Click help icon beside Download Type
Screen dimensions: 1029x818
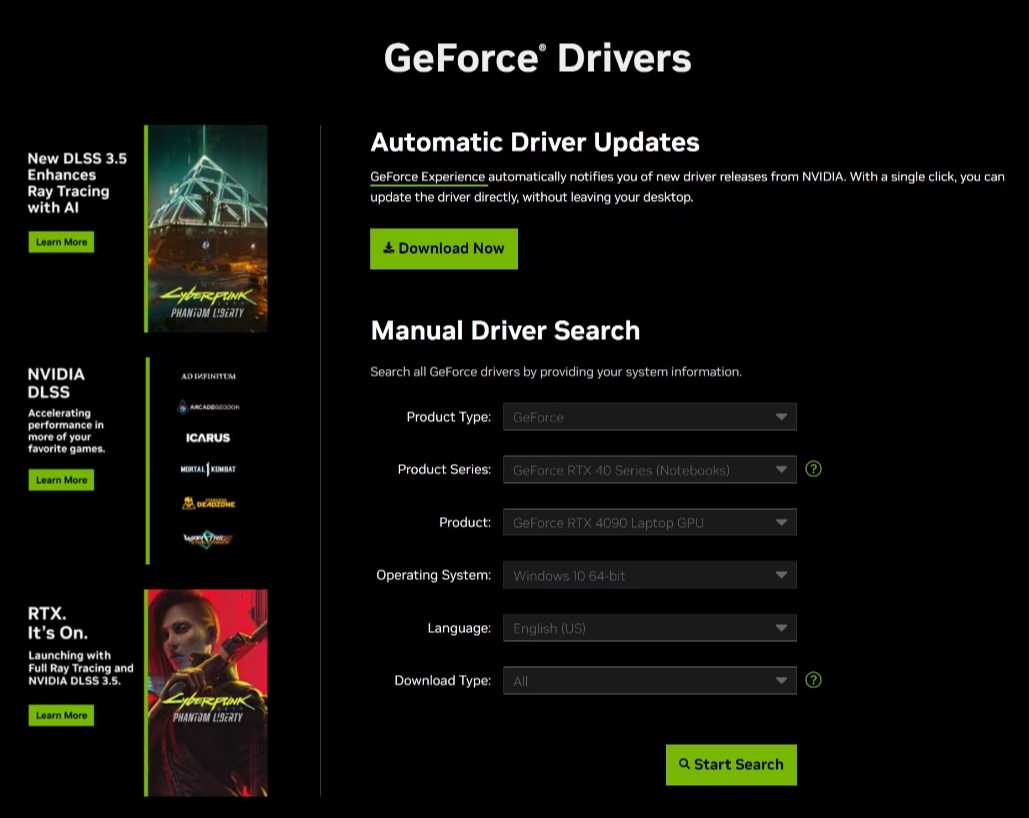coord(813,680)
